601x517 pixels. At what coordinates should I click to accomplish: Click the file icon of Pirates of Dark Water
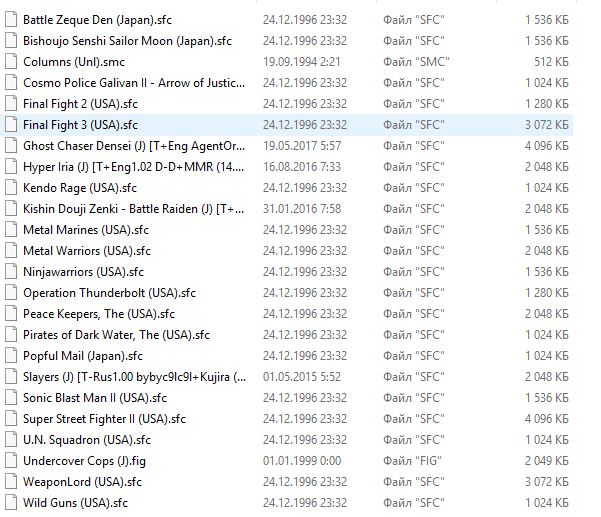click(x=11, y=335)
